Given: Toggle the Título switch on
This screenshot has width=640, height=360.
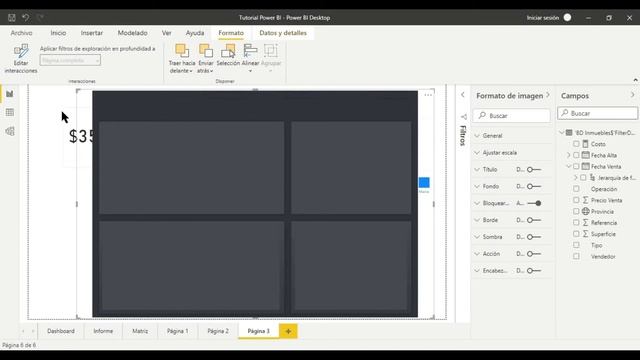Looking at the screenshot, I should click(x=534, y=169).
